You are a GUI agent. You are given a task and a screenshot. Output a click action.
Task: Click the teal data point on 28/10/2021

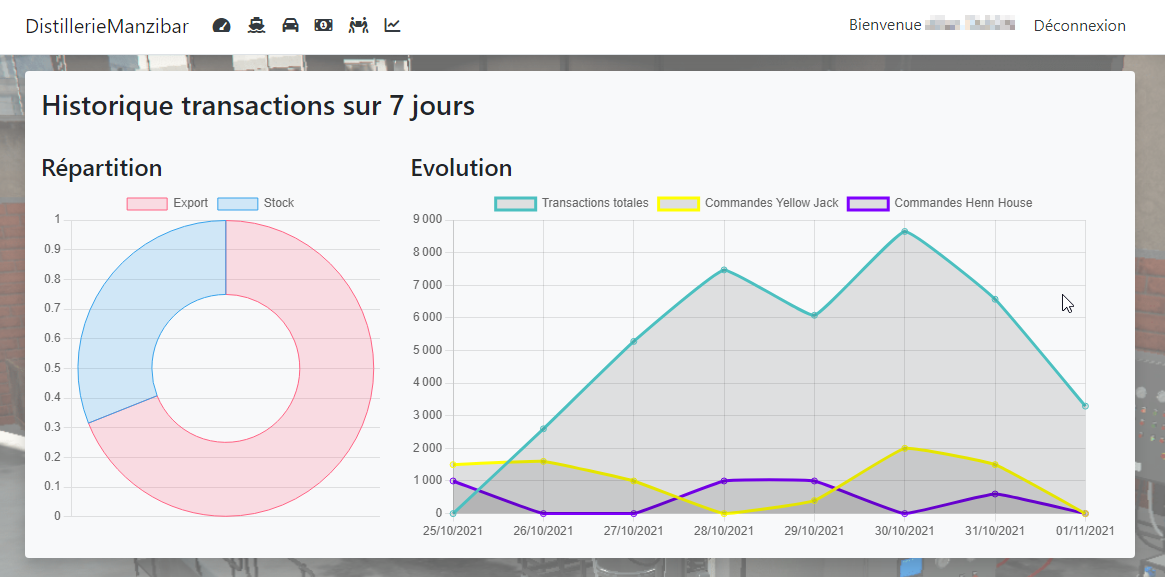[724, 269]
